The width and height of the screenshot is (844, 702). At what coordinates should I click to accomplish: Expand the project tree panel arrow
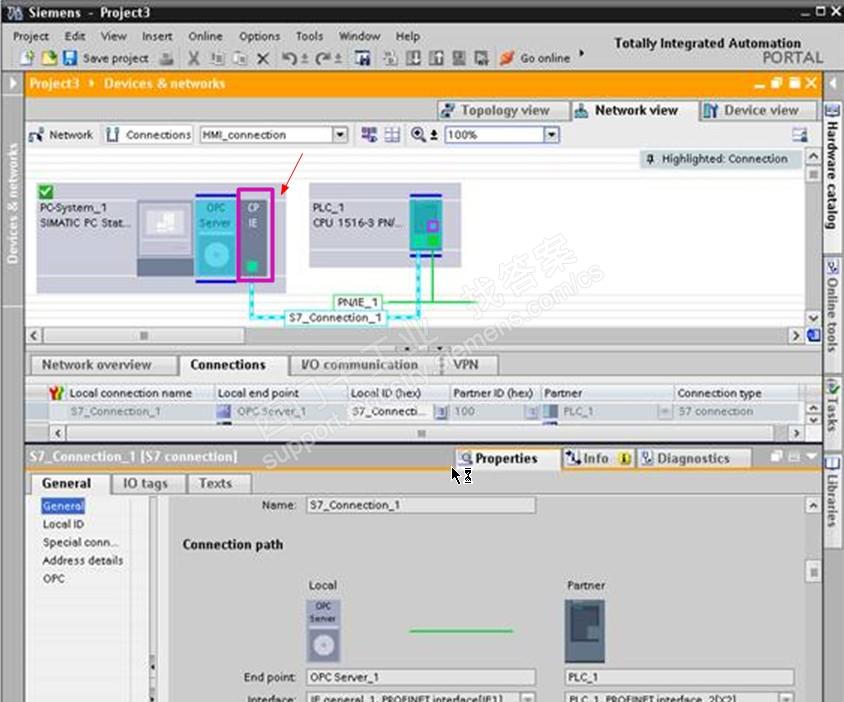(x=12, y=83)
